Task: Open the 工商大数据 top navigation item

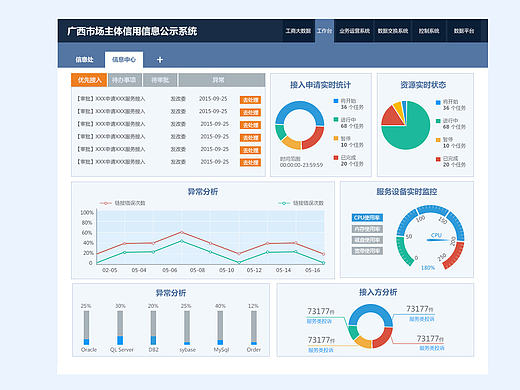Action: (298, 31)
